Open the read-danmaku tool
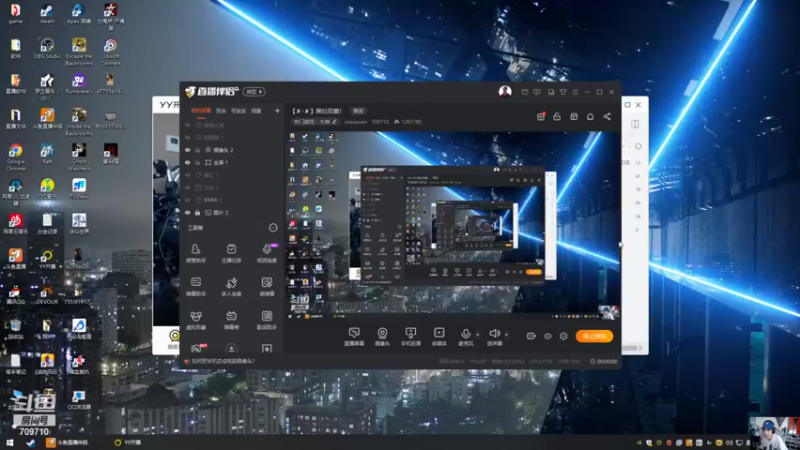 pos(266,287)
